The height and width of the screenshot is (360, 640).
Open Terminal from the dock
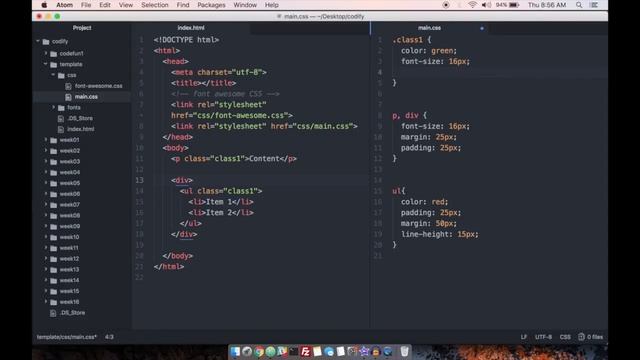point(293,351)
